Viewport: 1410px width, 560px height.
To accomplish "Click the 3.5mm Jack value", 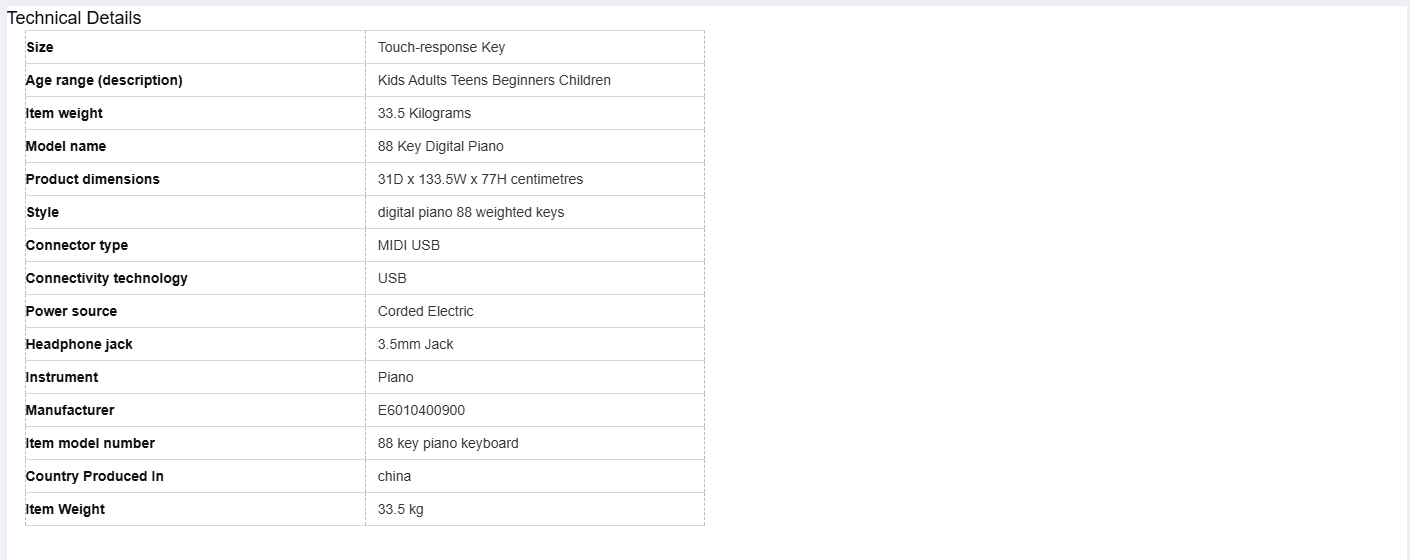I will pos(416,344).
